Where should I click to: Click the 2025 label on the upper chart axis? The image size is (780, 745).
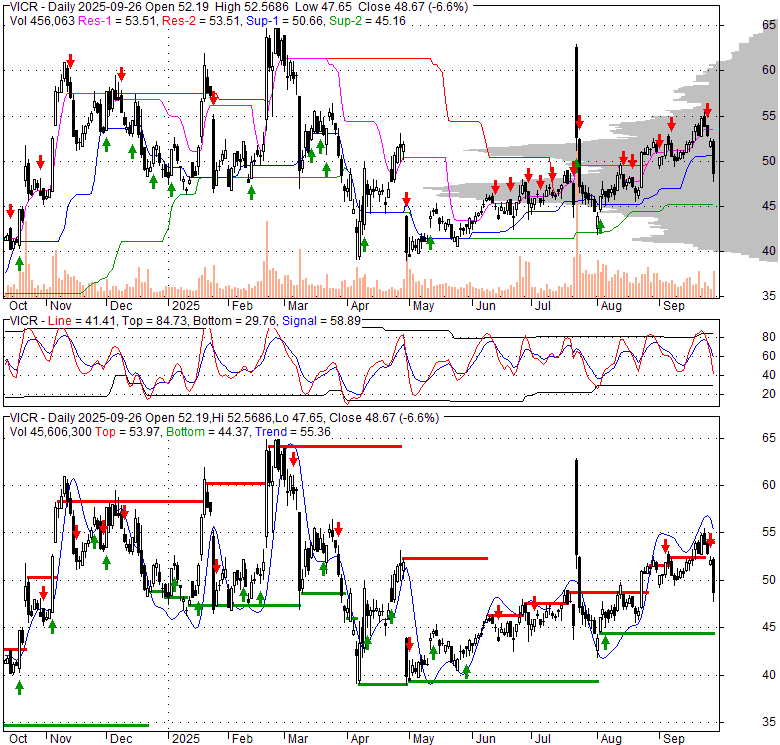[186, 306]
